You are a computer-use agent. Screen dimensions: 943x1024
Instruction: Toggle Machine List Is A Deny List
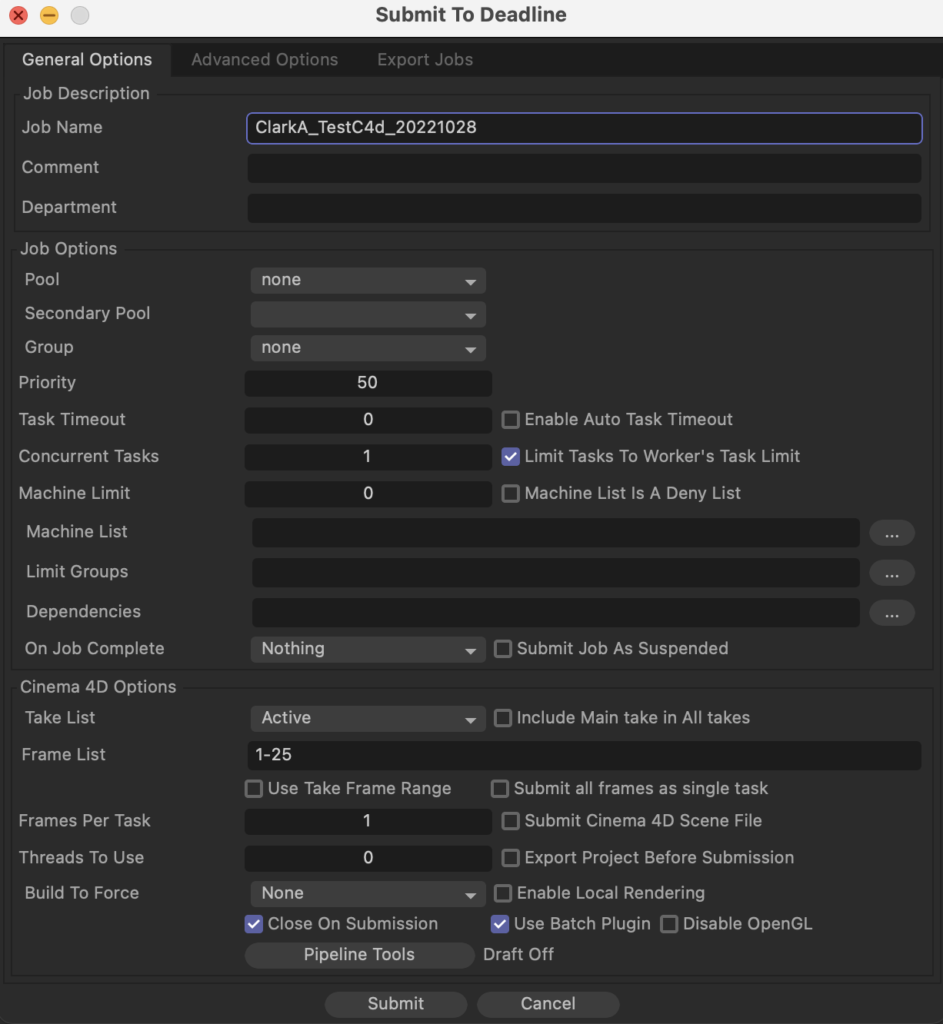pyautogui.click(x=511, y=493)
